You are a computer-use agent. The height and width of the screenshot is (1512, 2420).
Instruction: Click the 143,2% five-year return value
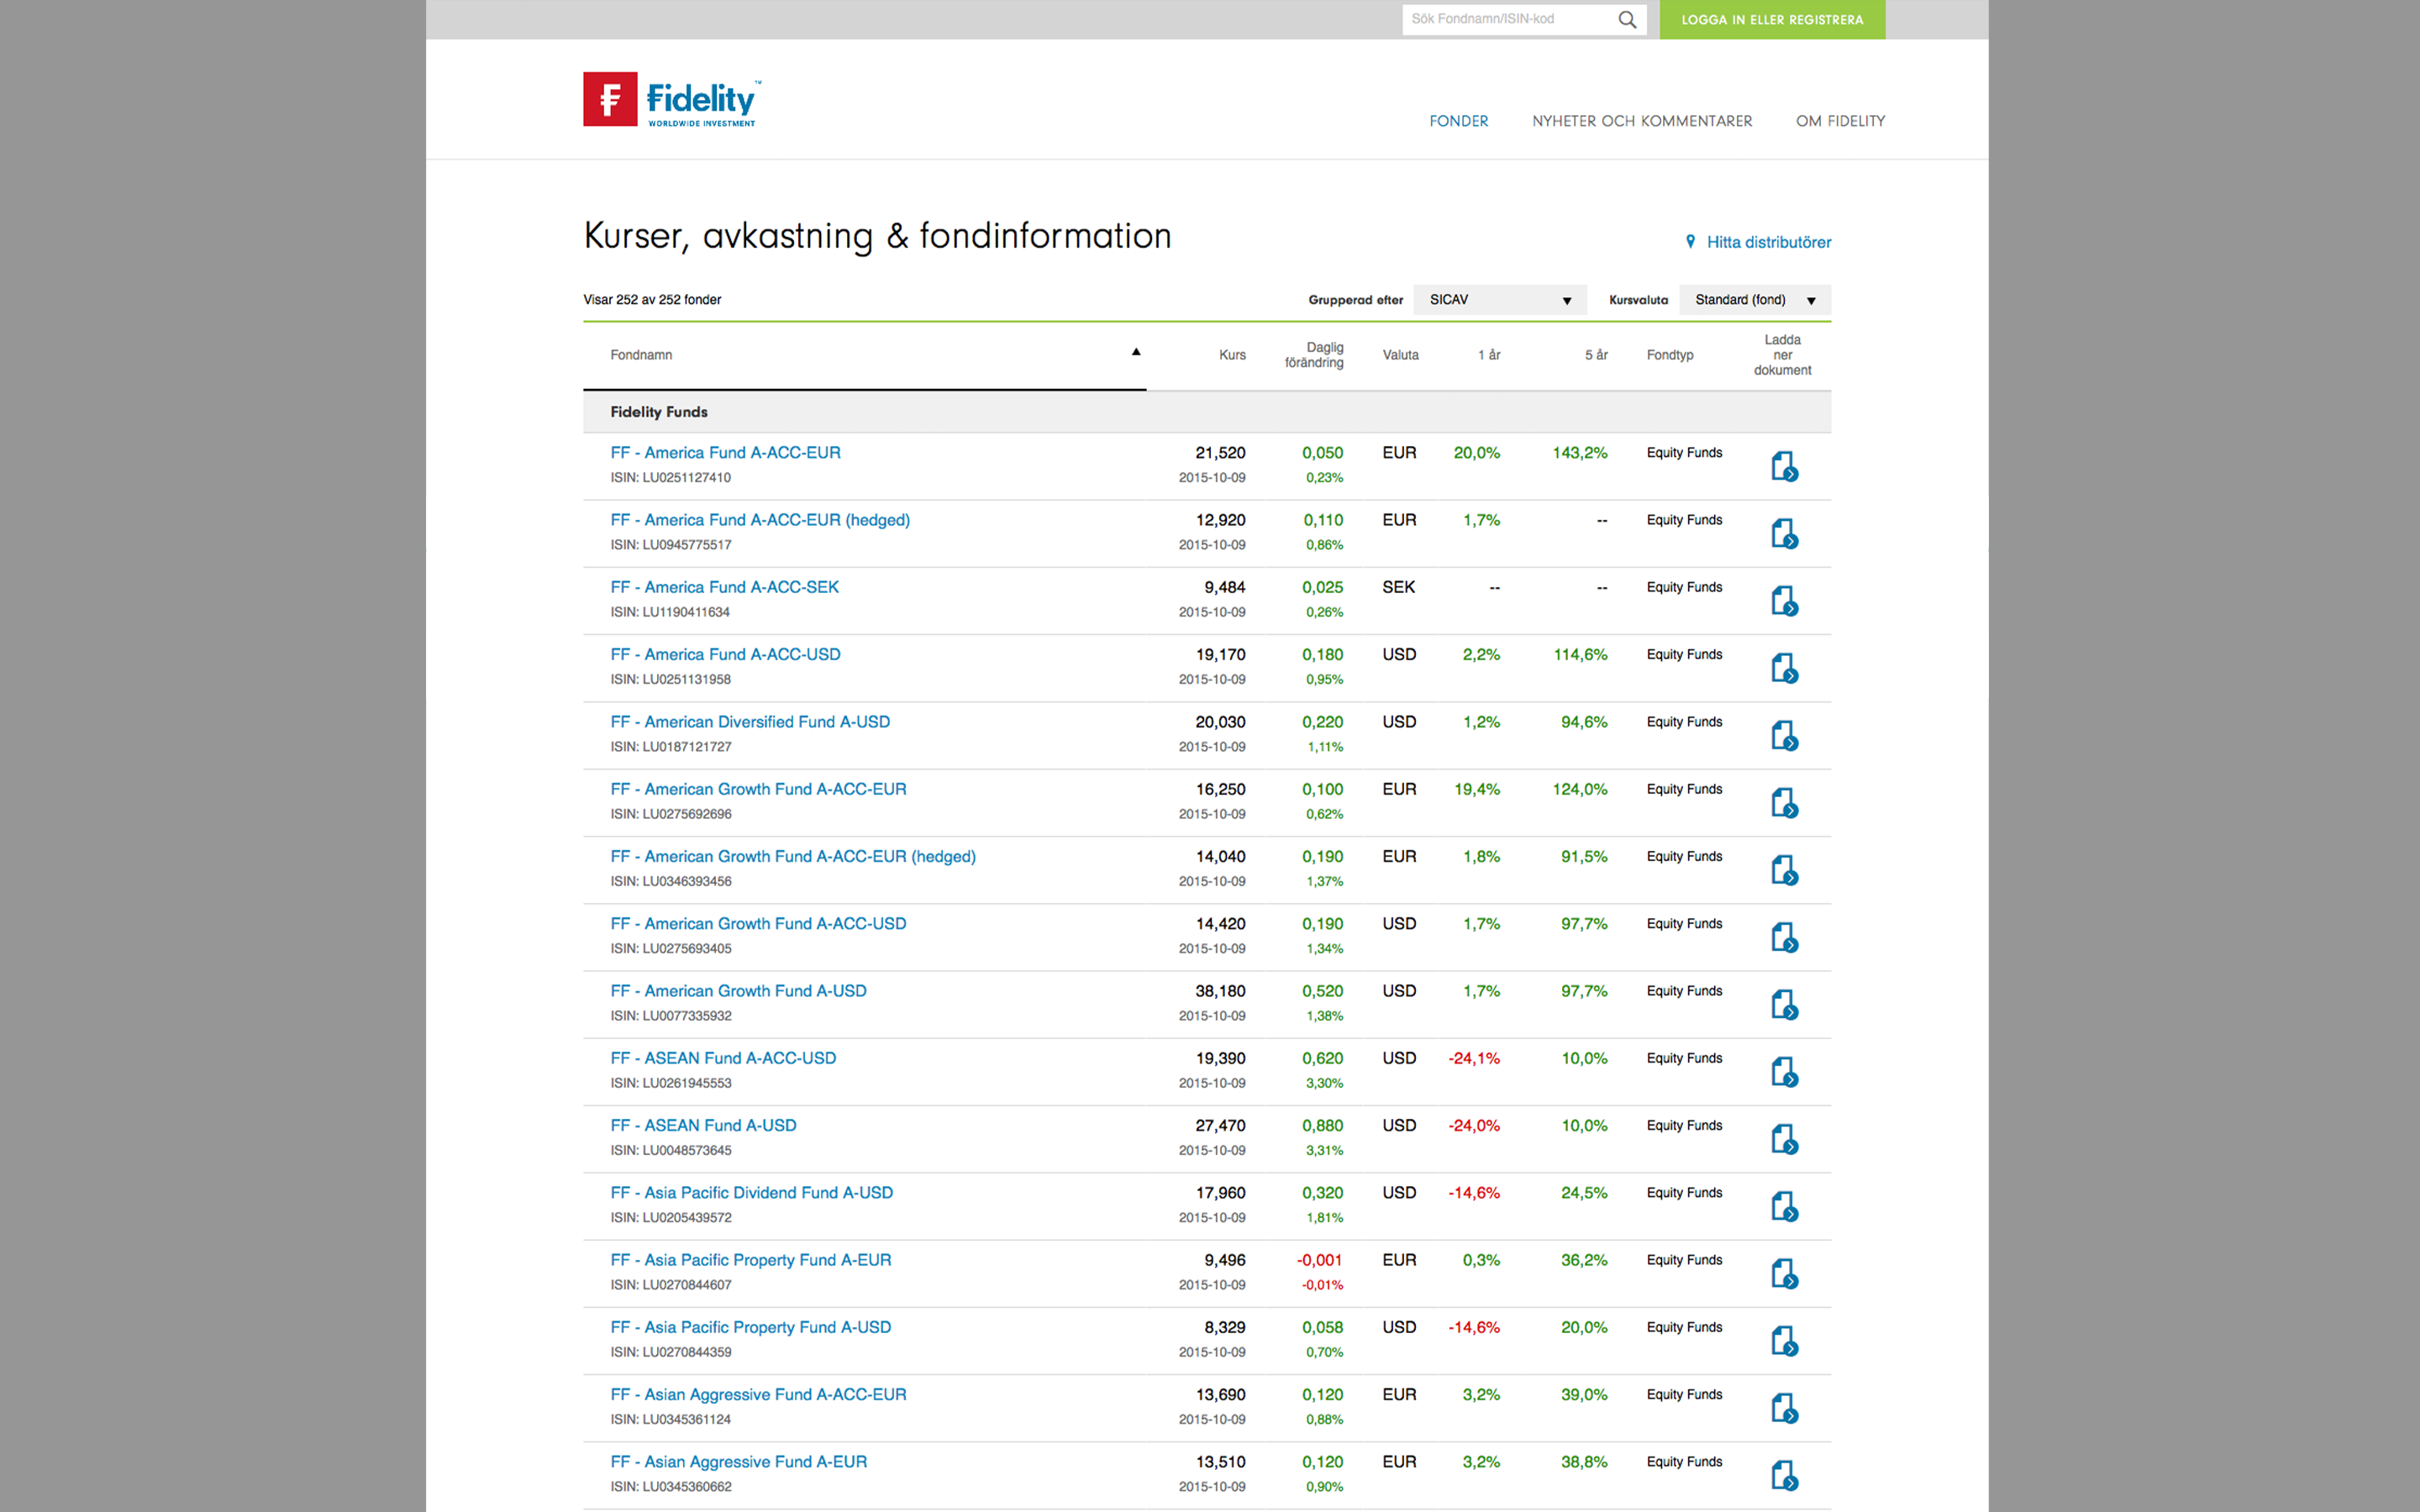1580,453
